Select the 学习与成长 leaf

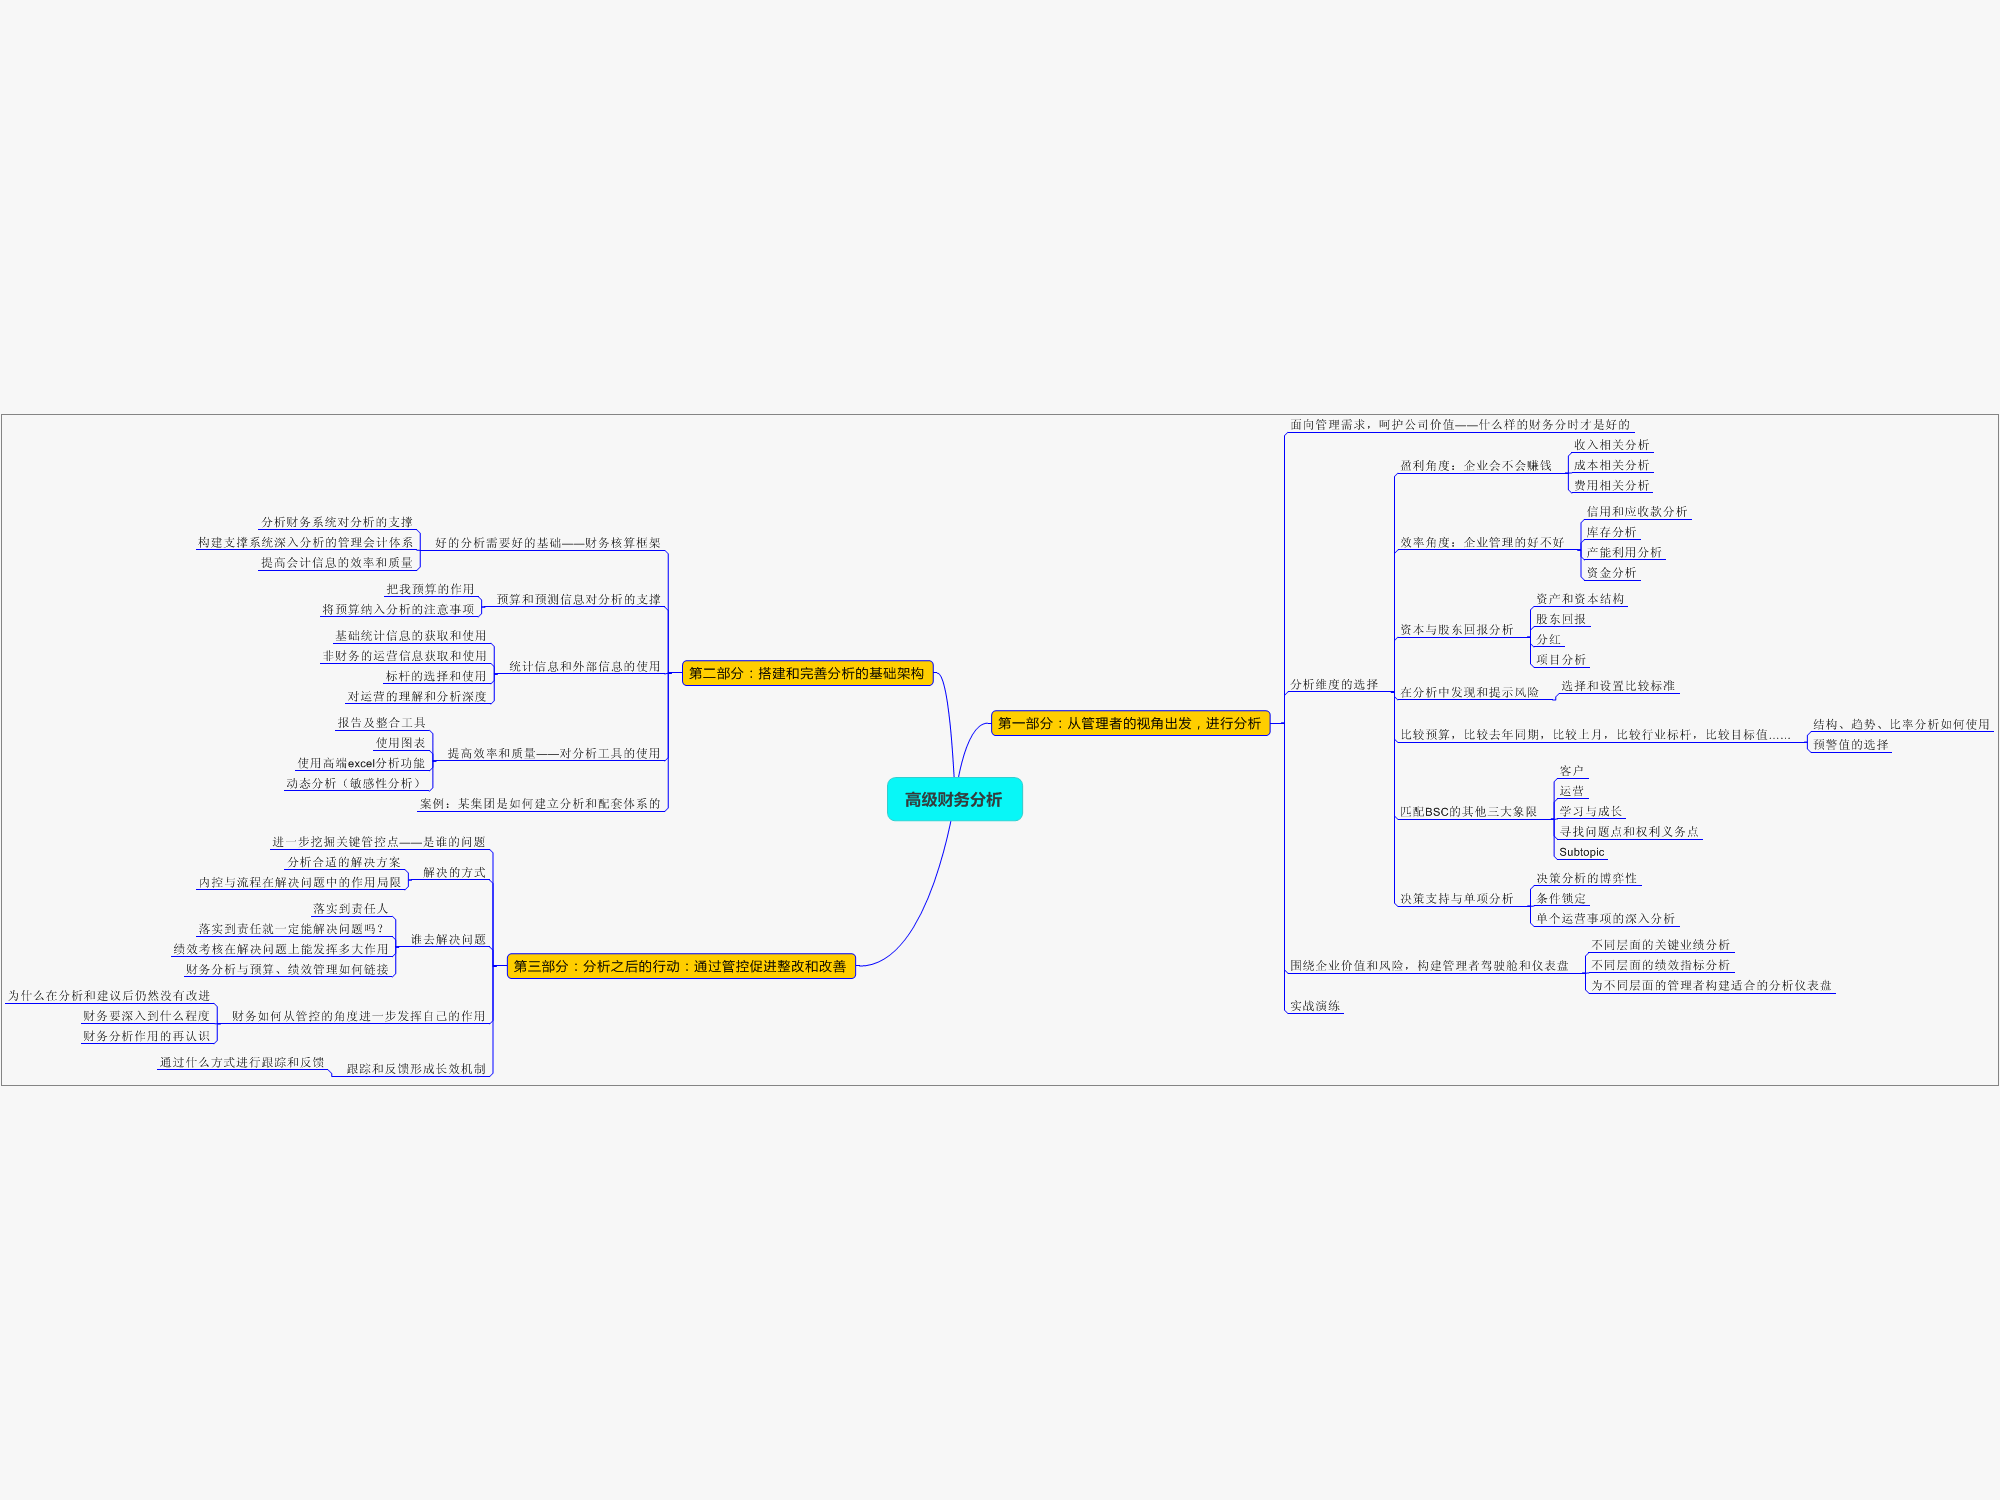(1590, 812)
